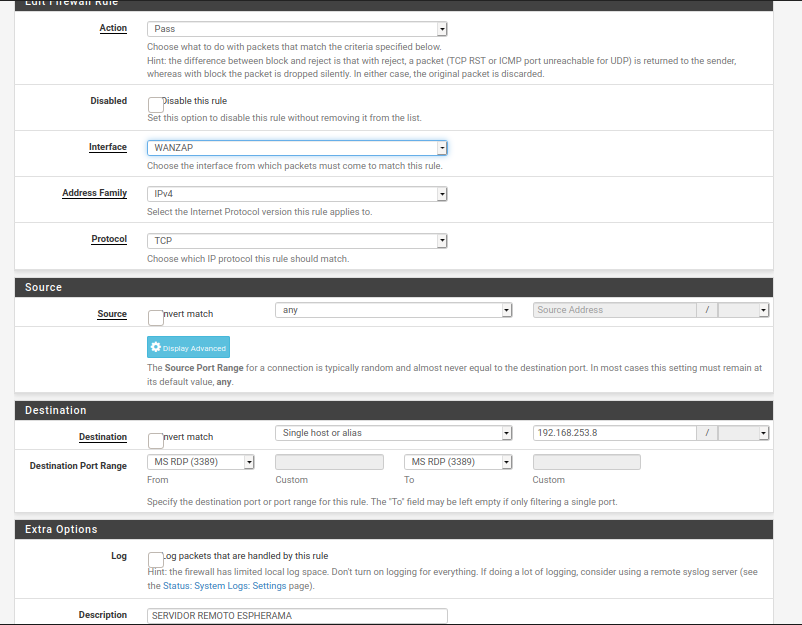802x625 pixels.
Task: Enable Log packets handled by rule
Action: coord(156,560)
